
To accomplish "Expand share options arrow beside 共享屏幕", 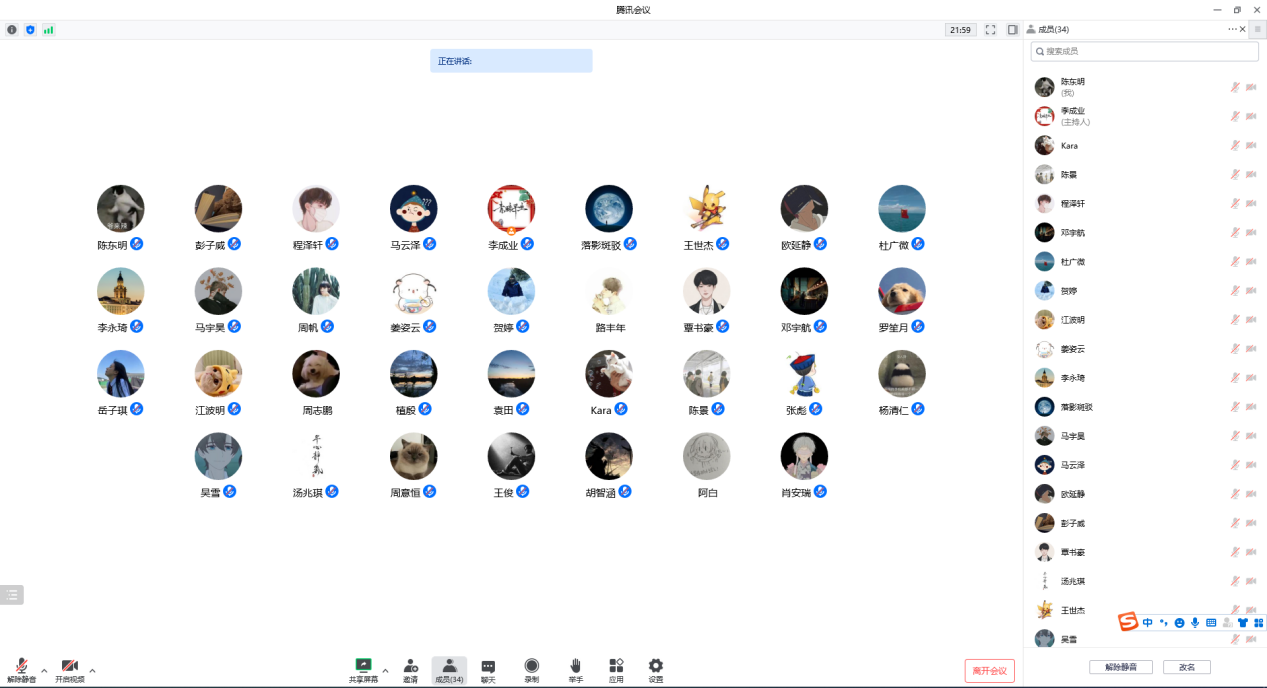I will click(385, 670).
